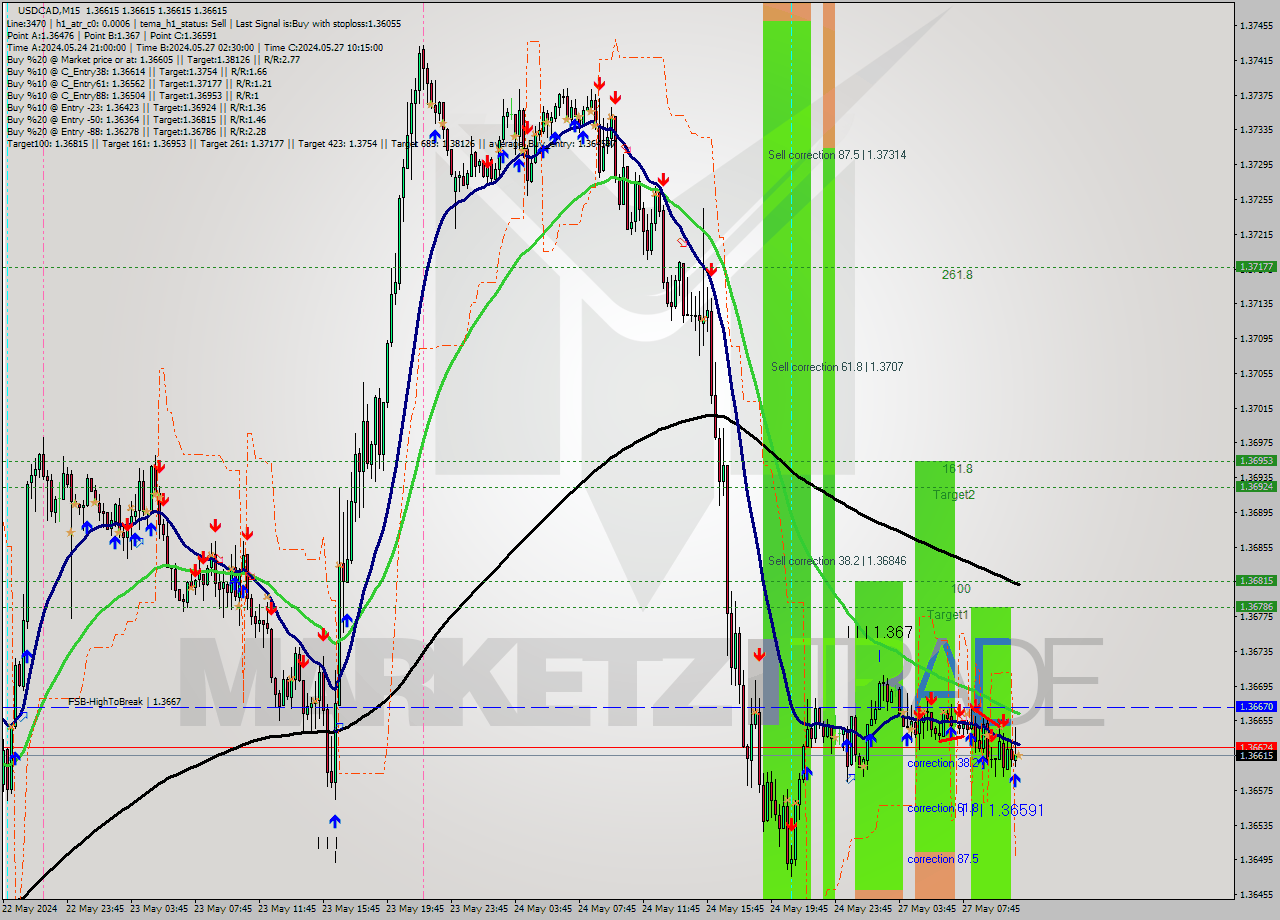Click the red 1.36624 price axis marker
Image resolution: width=1280 pixels, height=920 pixels.
coord(1256,746)
